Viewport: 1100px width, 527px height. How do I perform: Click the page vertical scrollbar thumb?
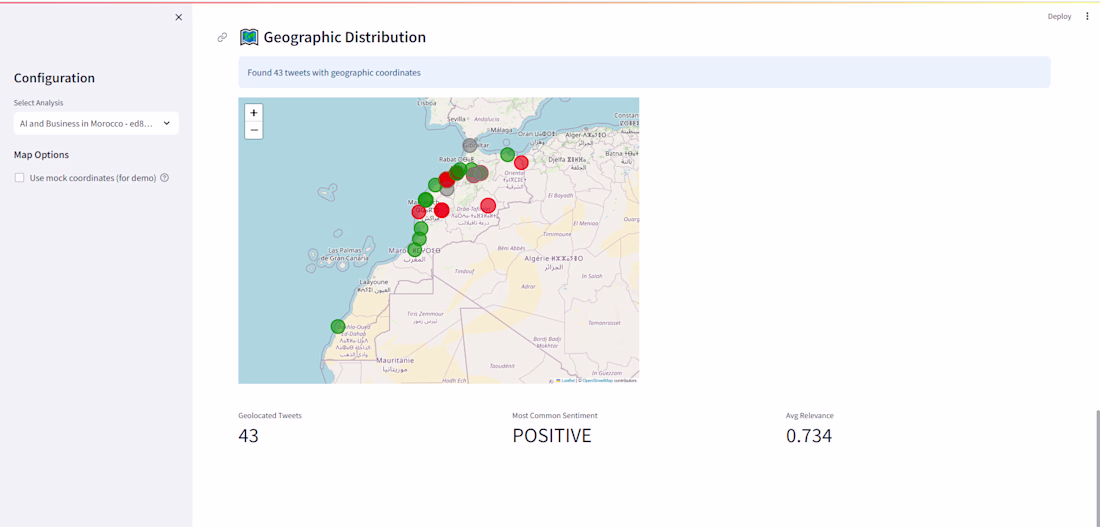click(1096, 467)
